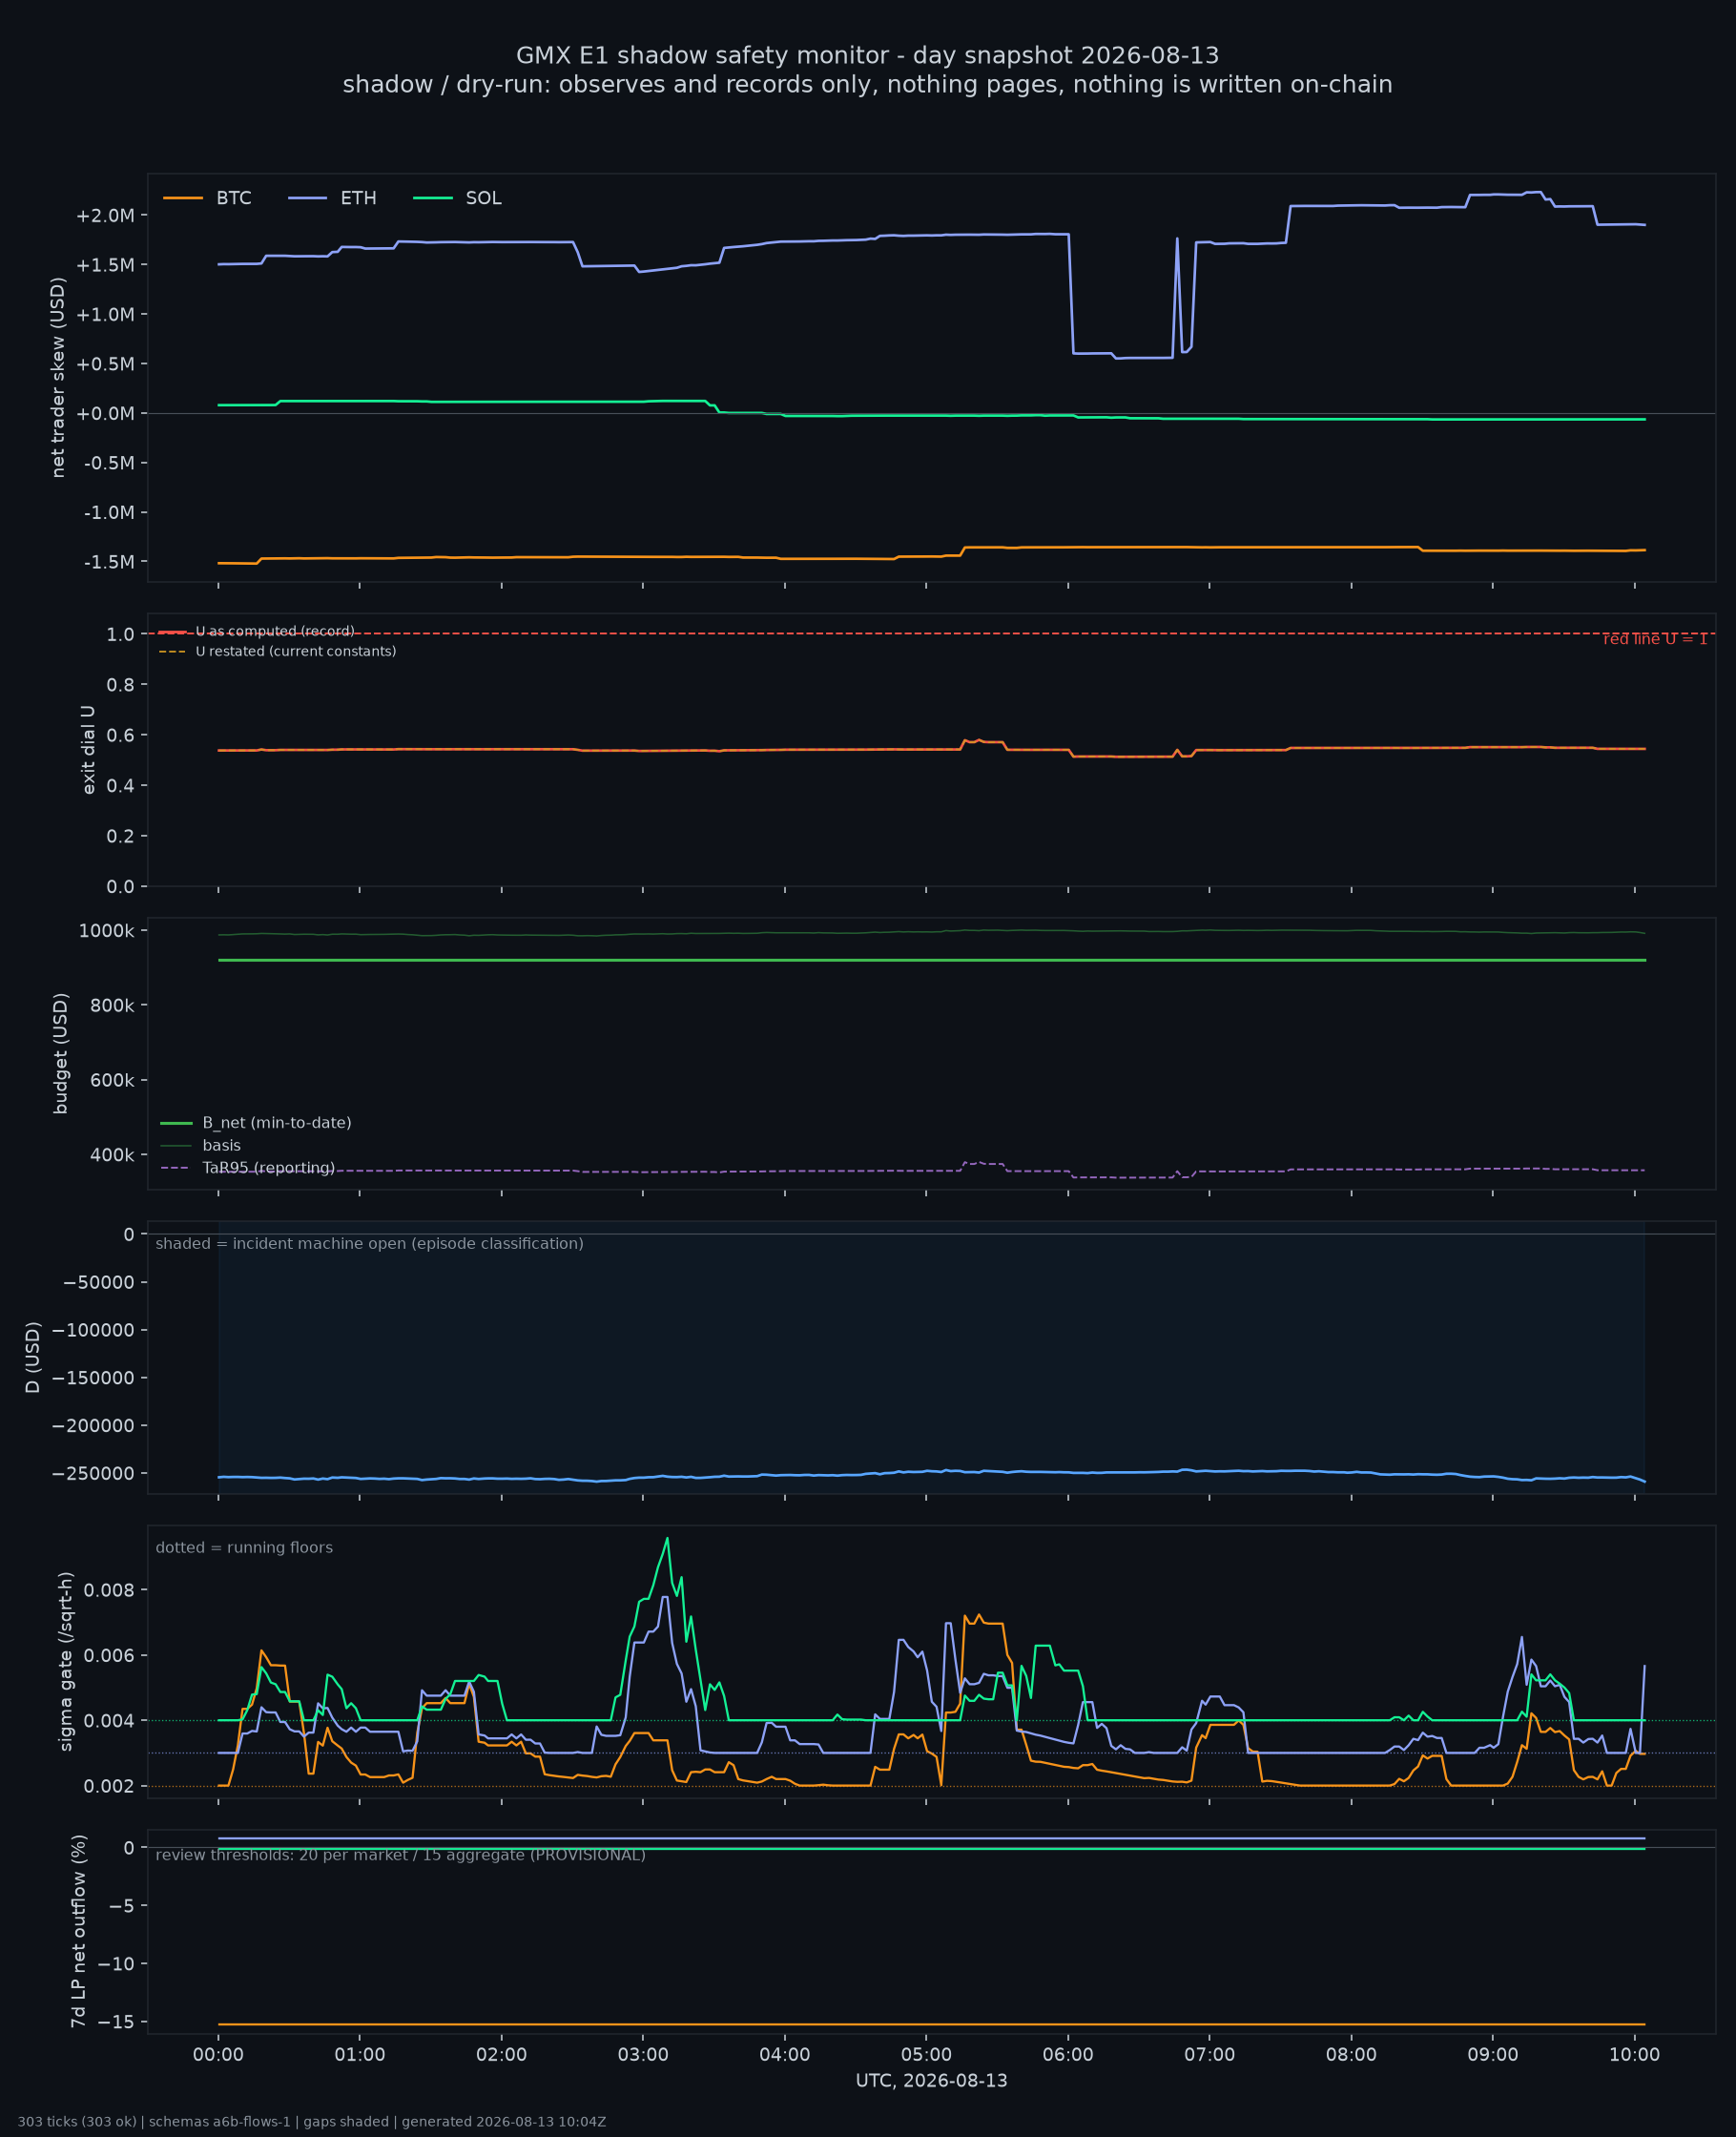Click the "0.8" exit dial tick
The image size is (1736, 2137).
click(x=121, y=685)
